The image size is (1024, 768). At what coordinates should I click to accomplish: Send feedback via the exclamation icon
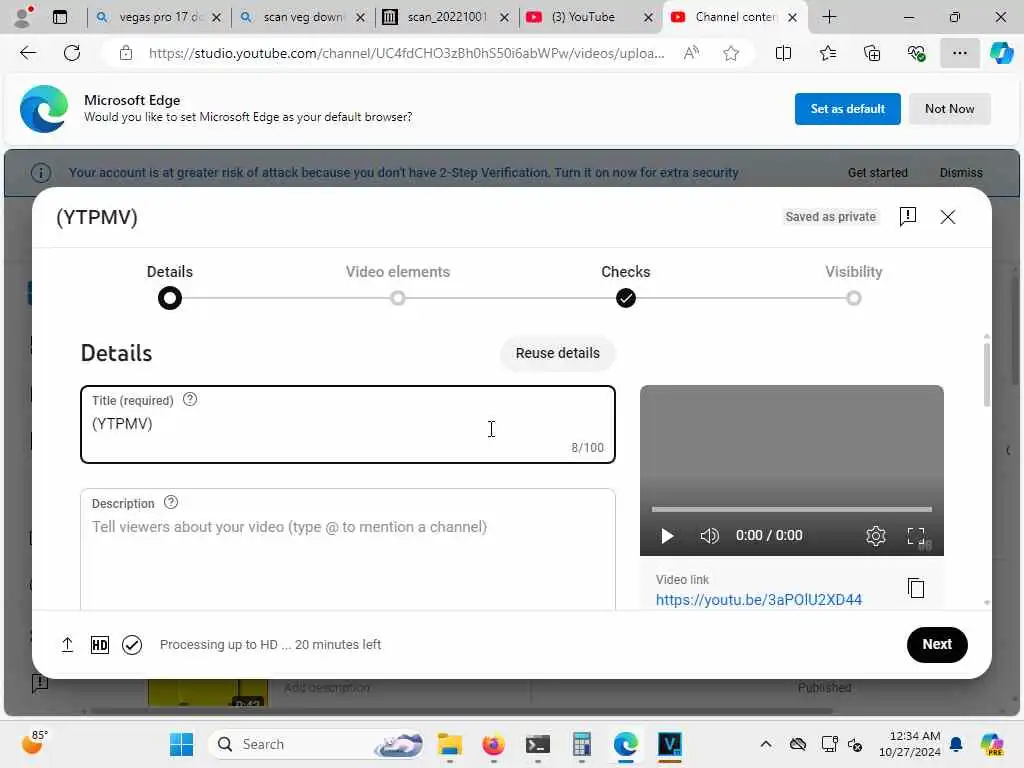(908, 216)
